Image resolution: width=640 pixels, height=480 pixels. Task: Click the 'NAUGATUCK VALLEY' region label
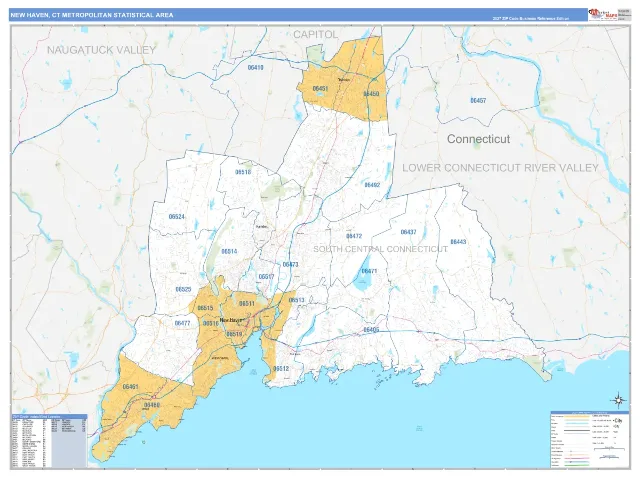tap(101, 50)
